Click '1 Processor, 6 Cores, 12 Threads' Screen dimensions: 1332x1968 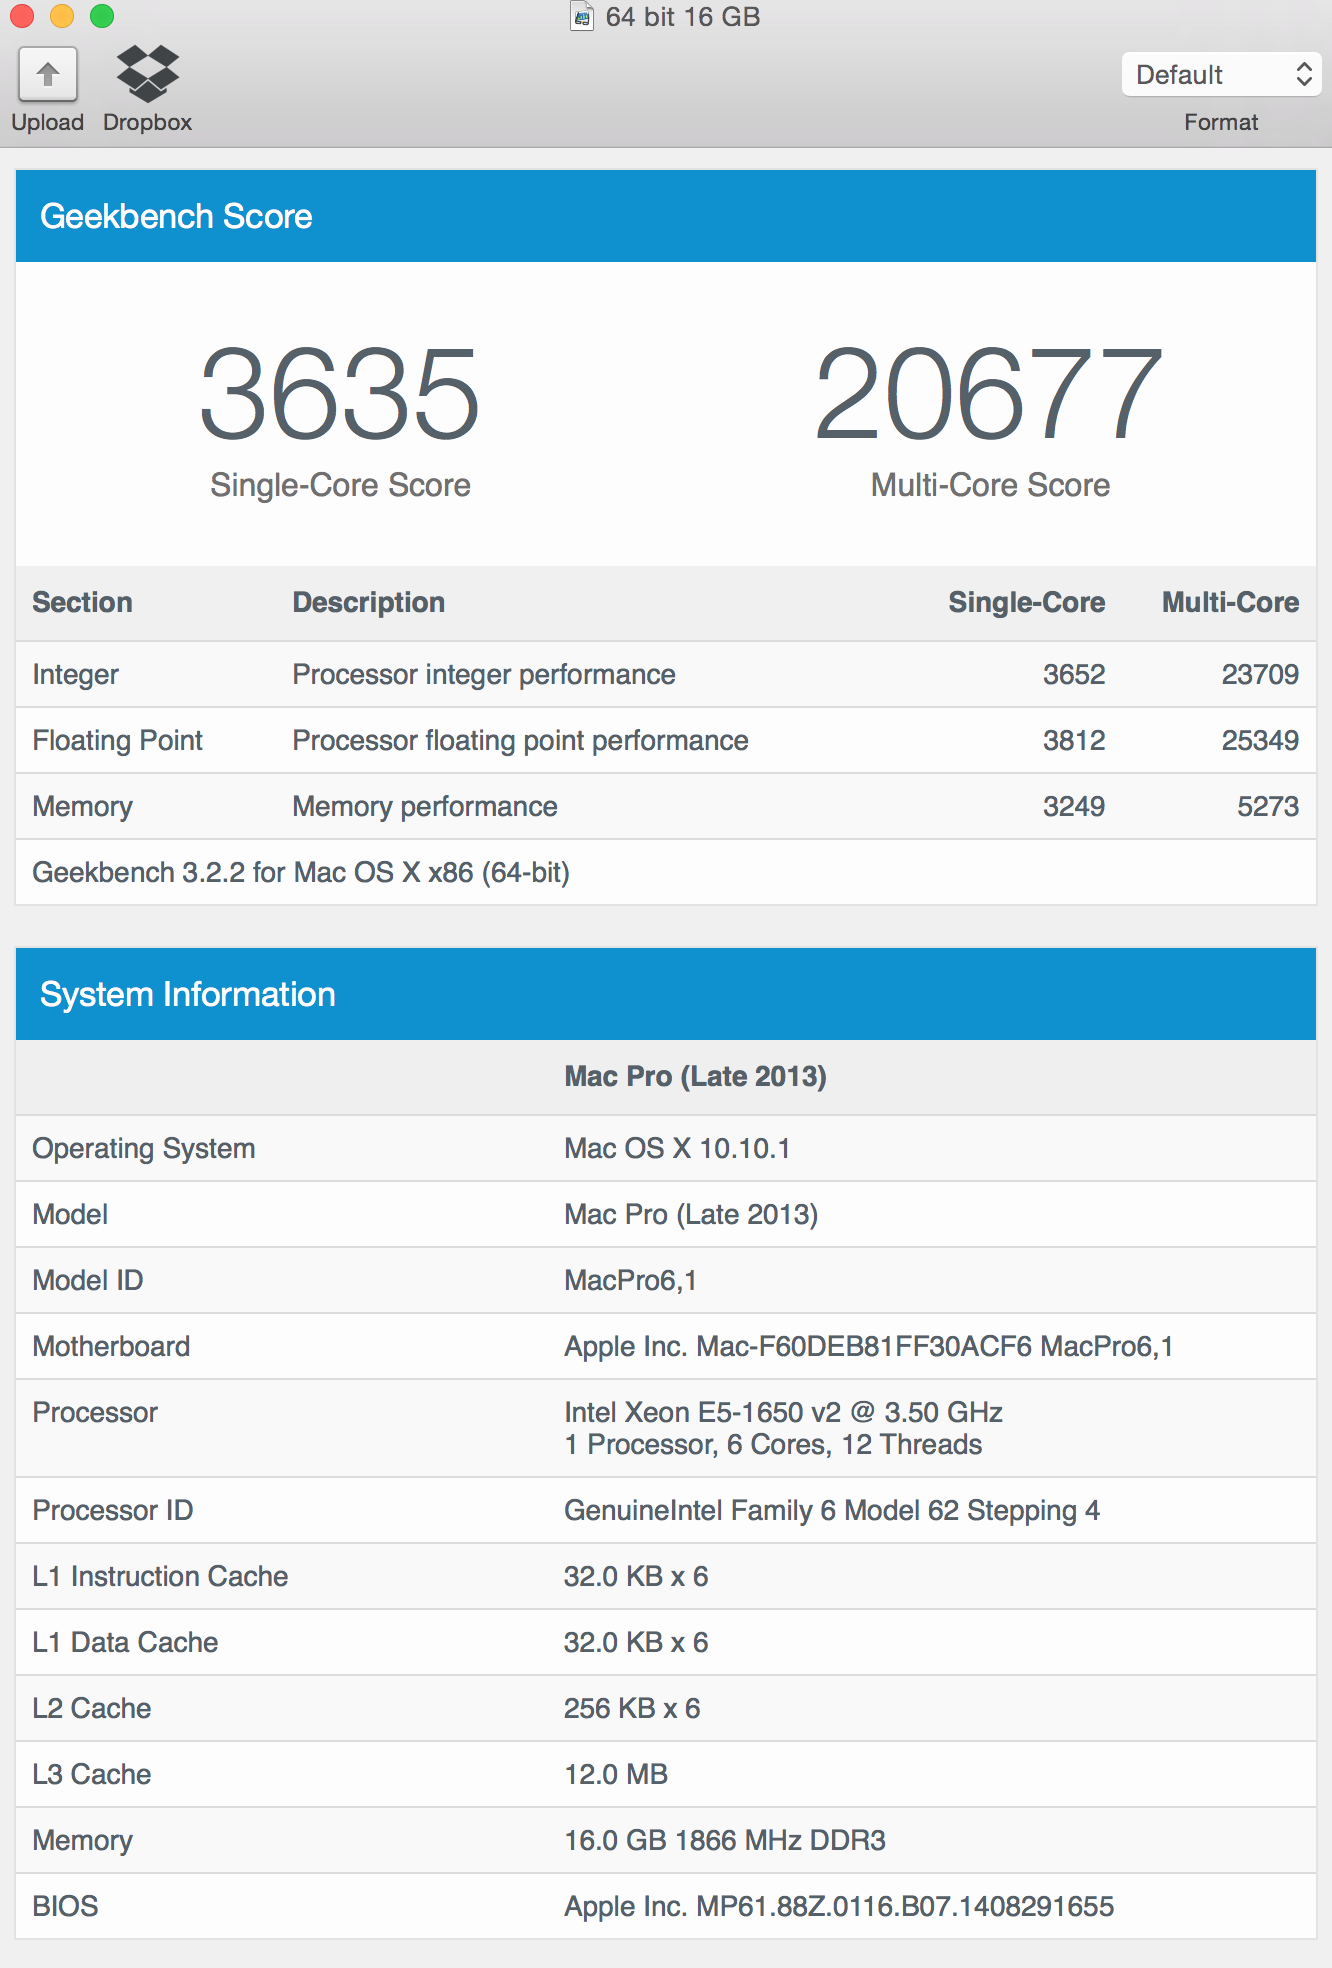coord(773,1444)
